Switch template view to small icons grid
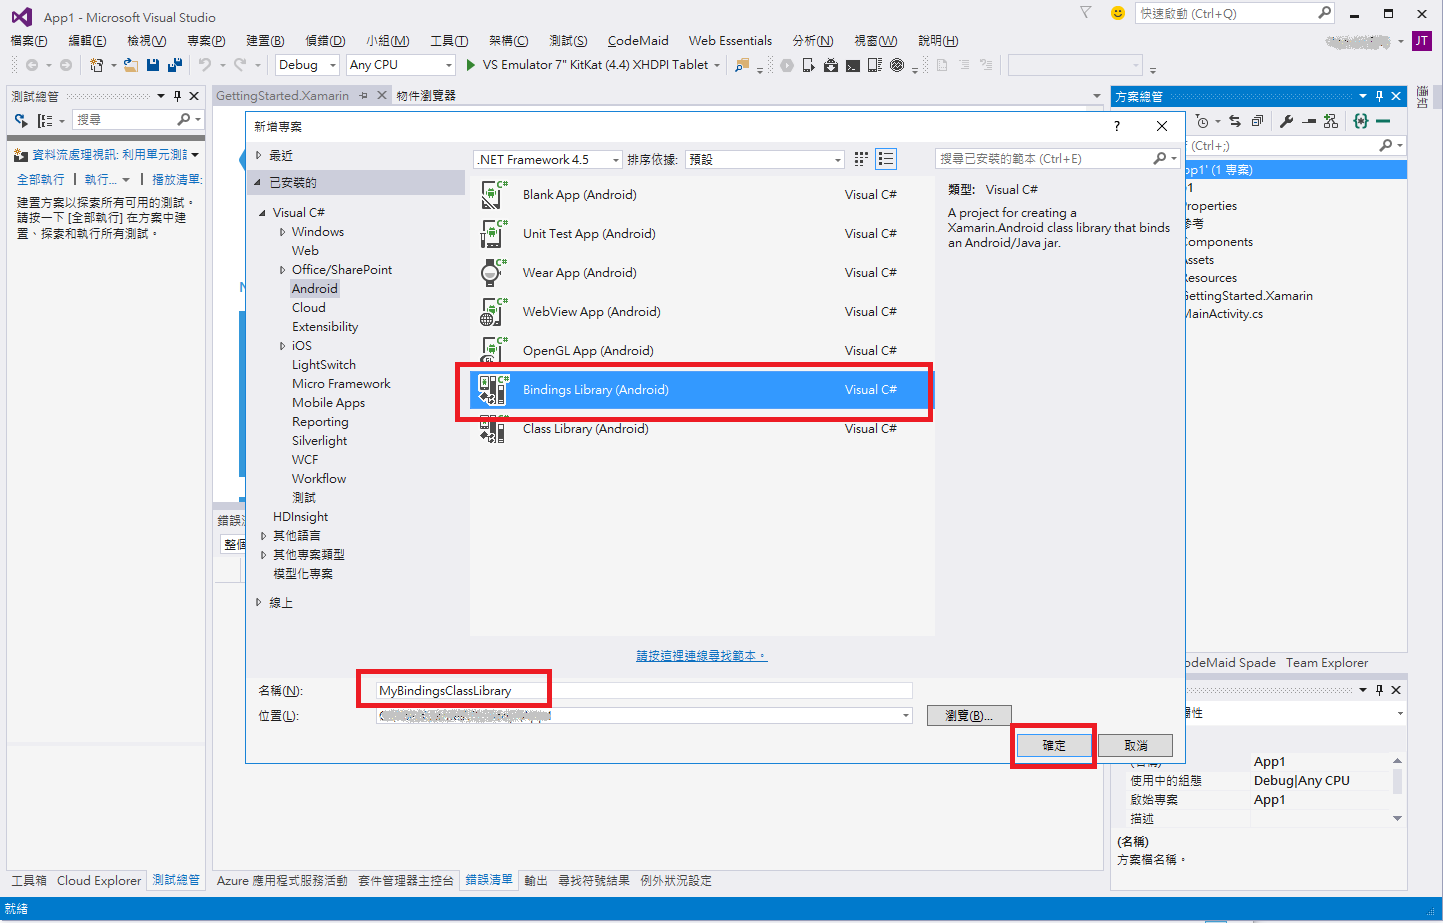 (861, 159)
